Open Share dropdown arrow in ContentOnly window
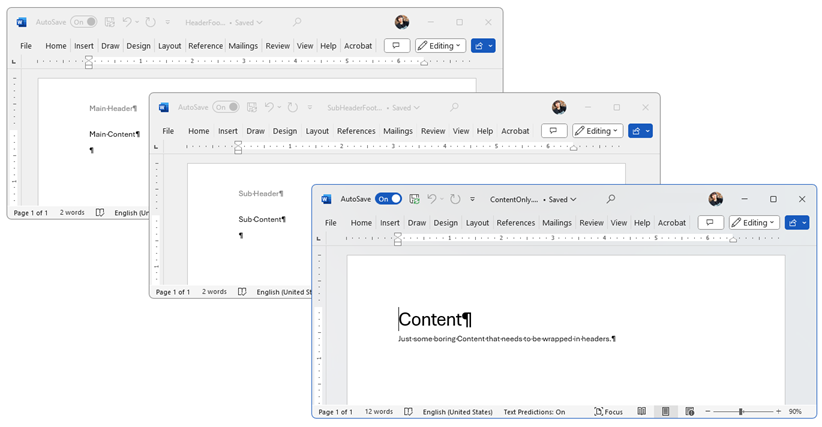Image resolution: width=822 pixels, height=427 pixels. coord(804,223)
